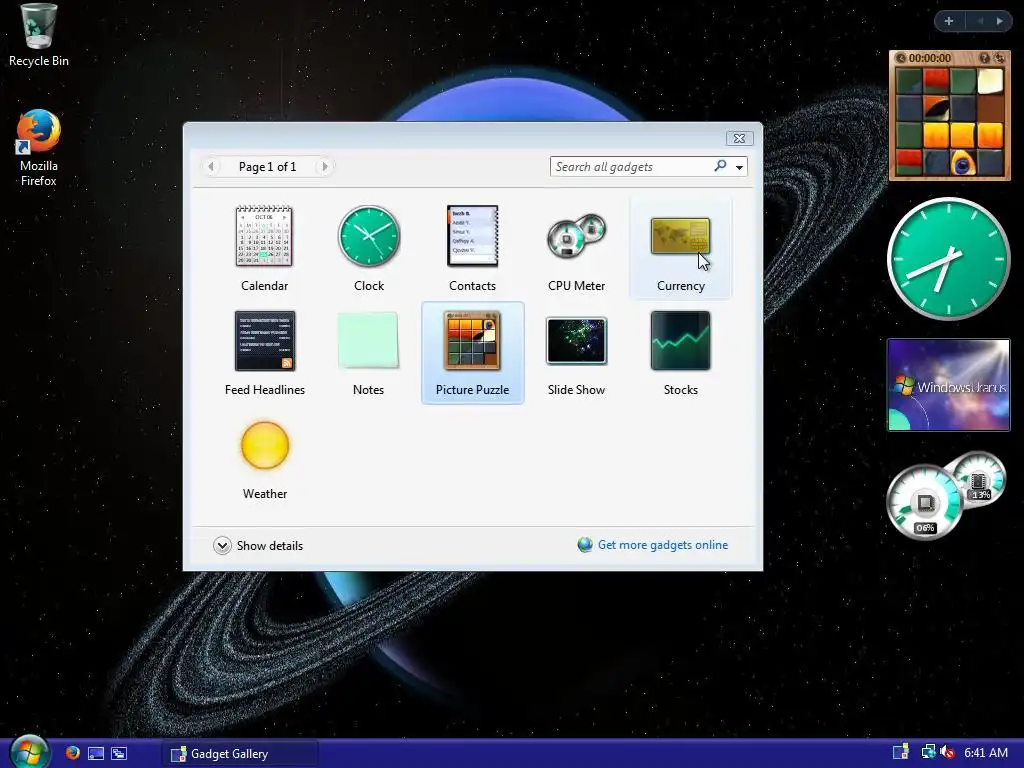Click the sidebar slide show picture
Viewport: 1024px width, 768px height.
948,385
